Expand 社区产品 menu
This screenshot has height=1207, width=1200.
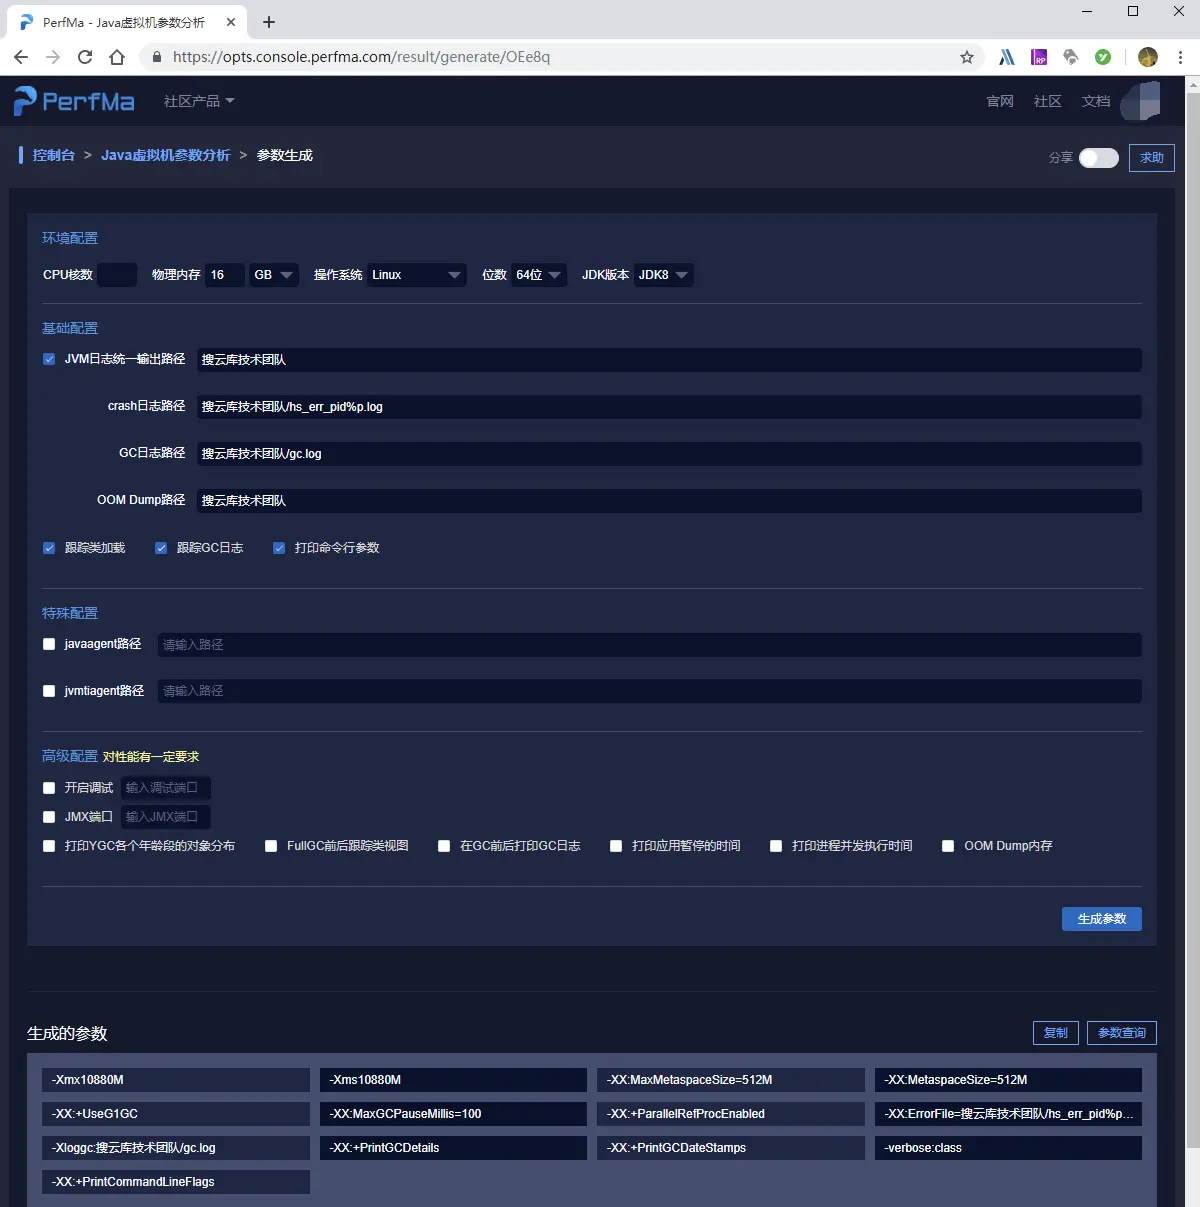(x=199, y=101)
